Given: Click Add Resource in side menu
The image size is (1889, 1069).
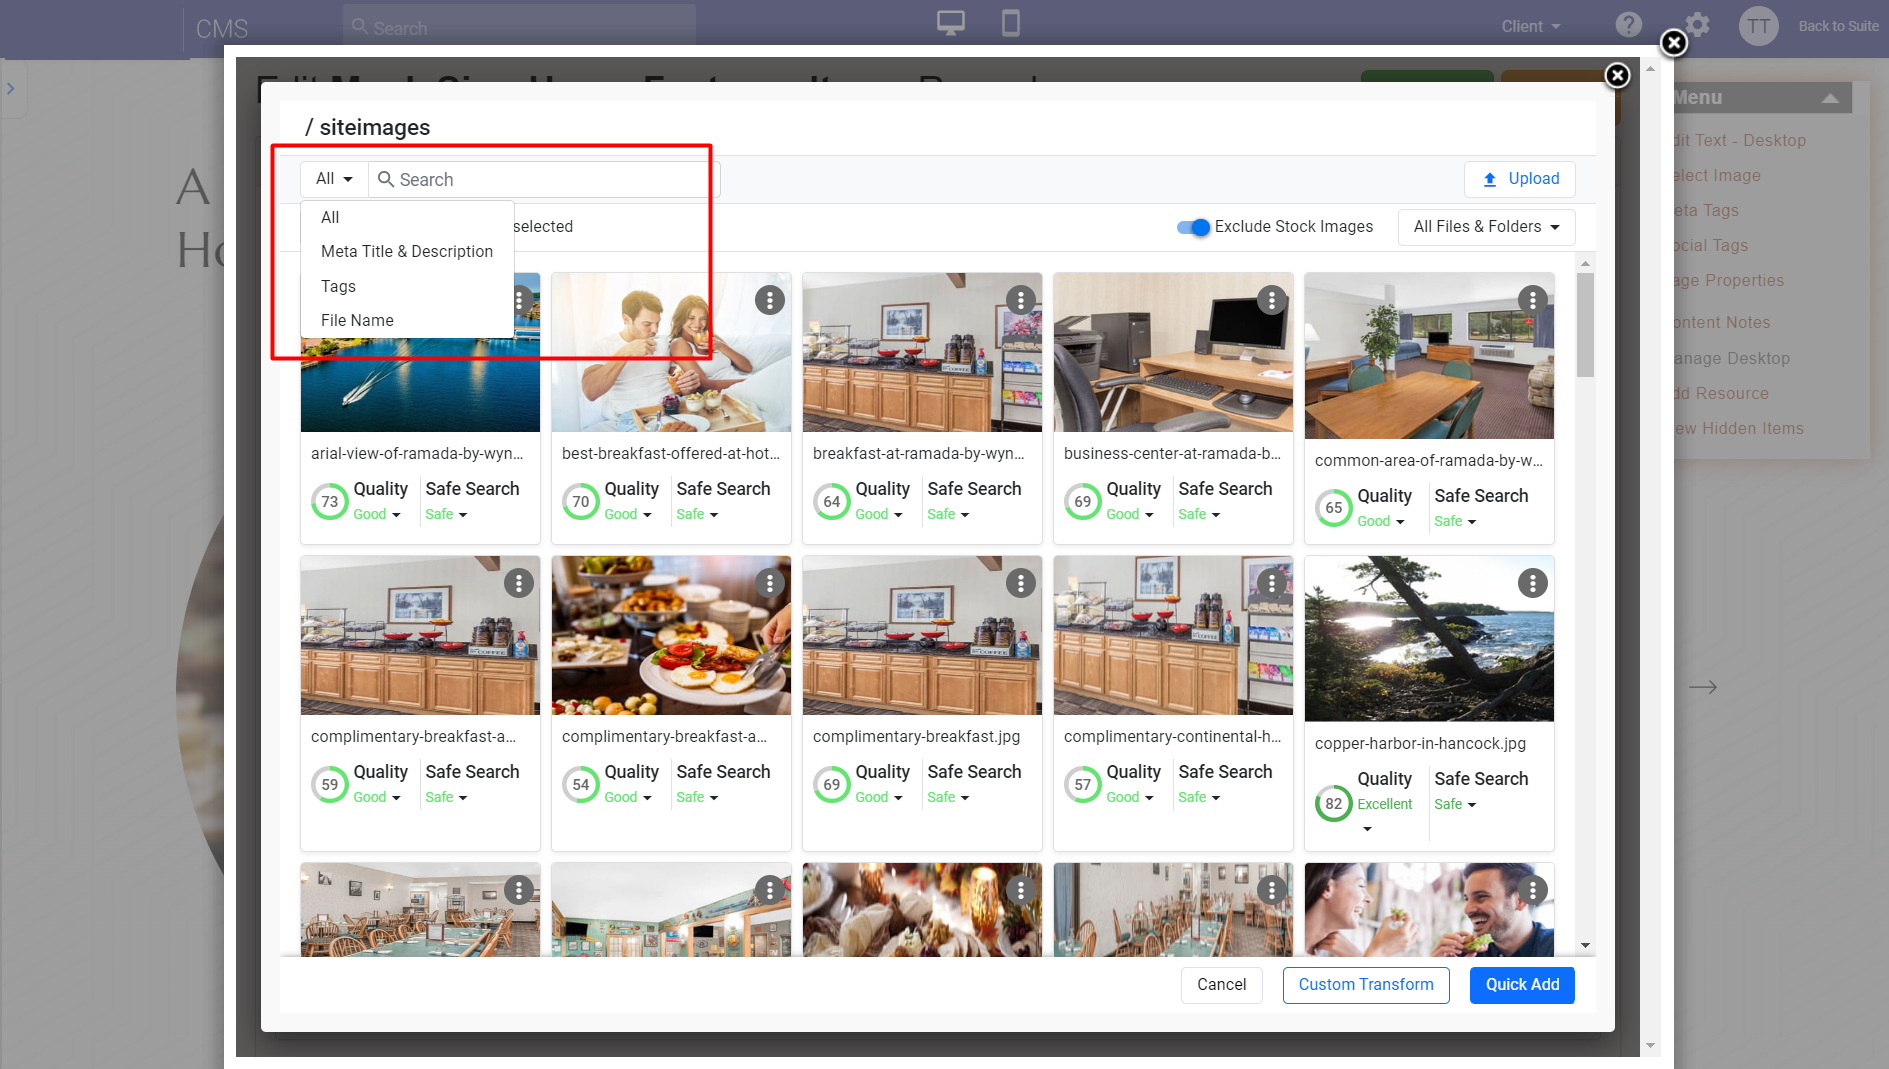Looking at the screenshot, I should tap(1722, 394).
